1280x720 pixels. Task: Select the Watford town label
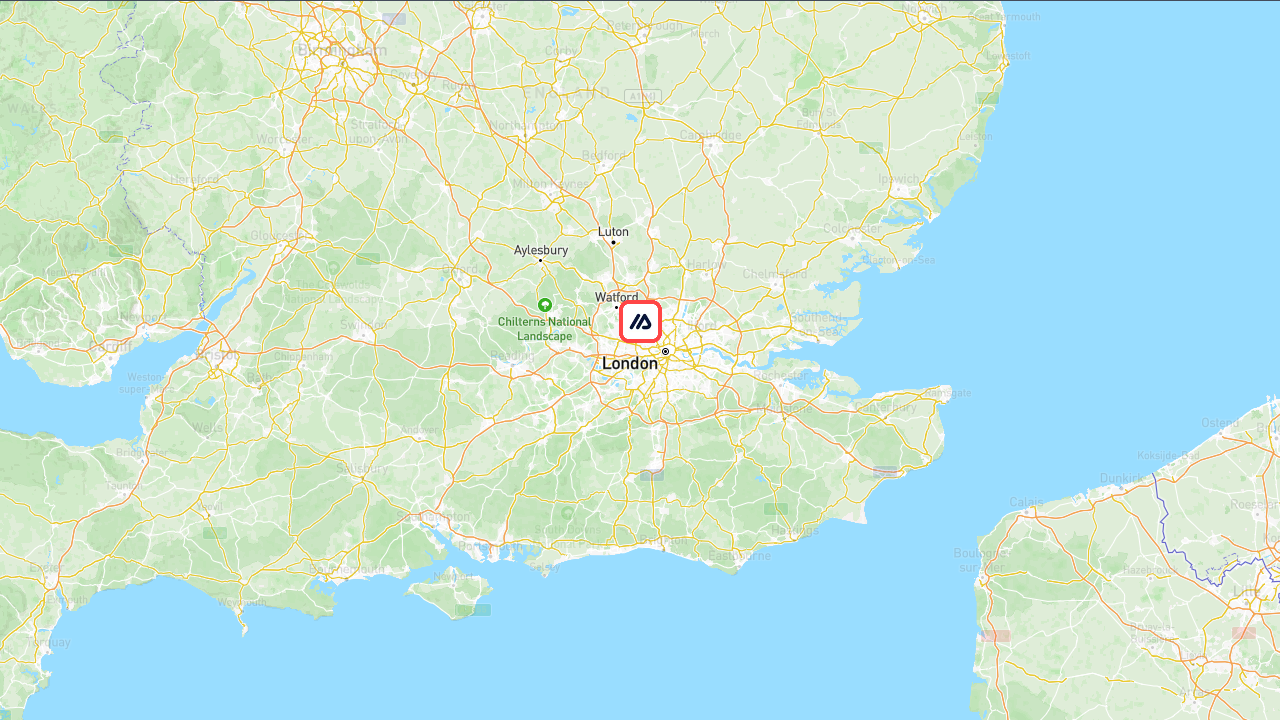pos(616,297)
